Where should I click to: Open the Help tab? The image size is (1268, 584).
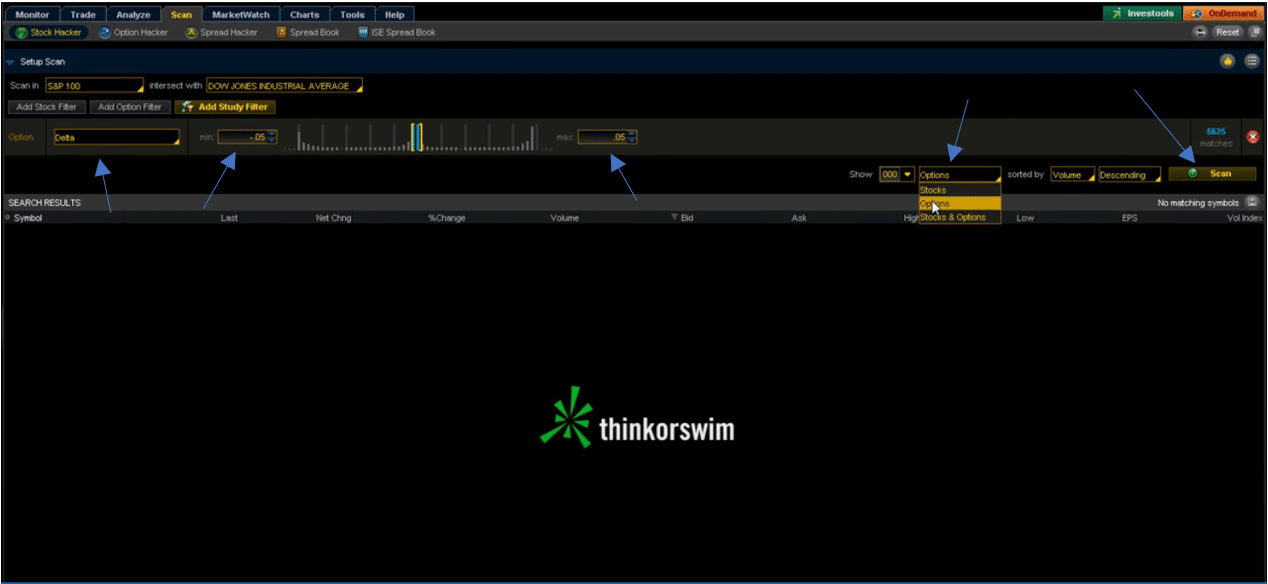click(x=395, y=15)
